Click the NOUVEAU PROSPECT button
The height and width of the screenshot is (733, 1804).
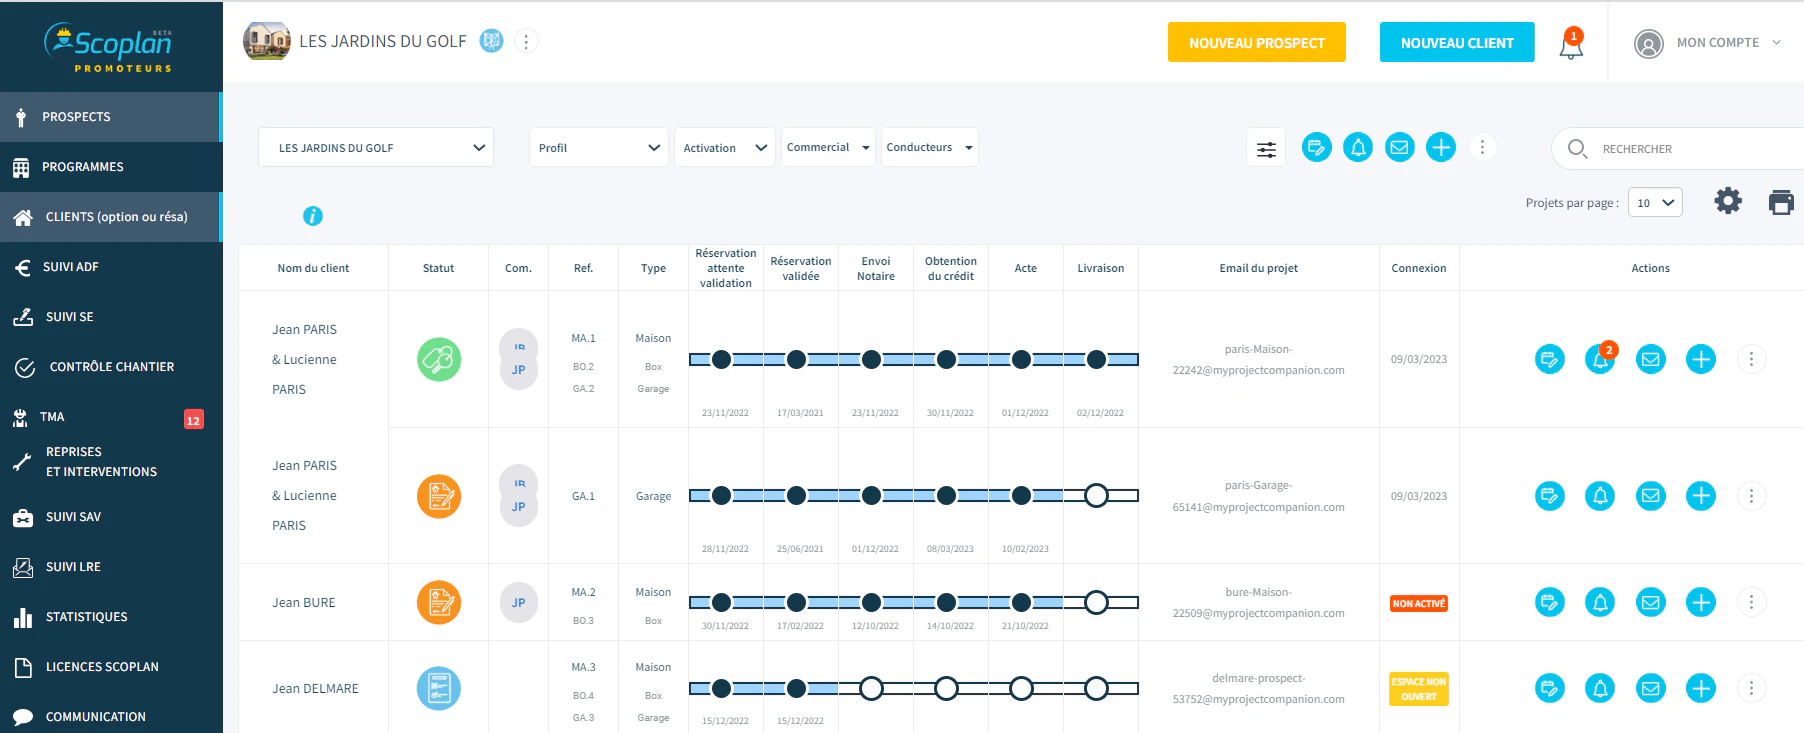coord(1257,42)
